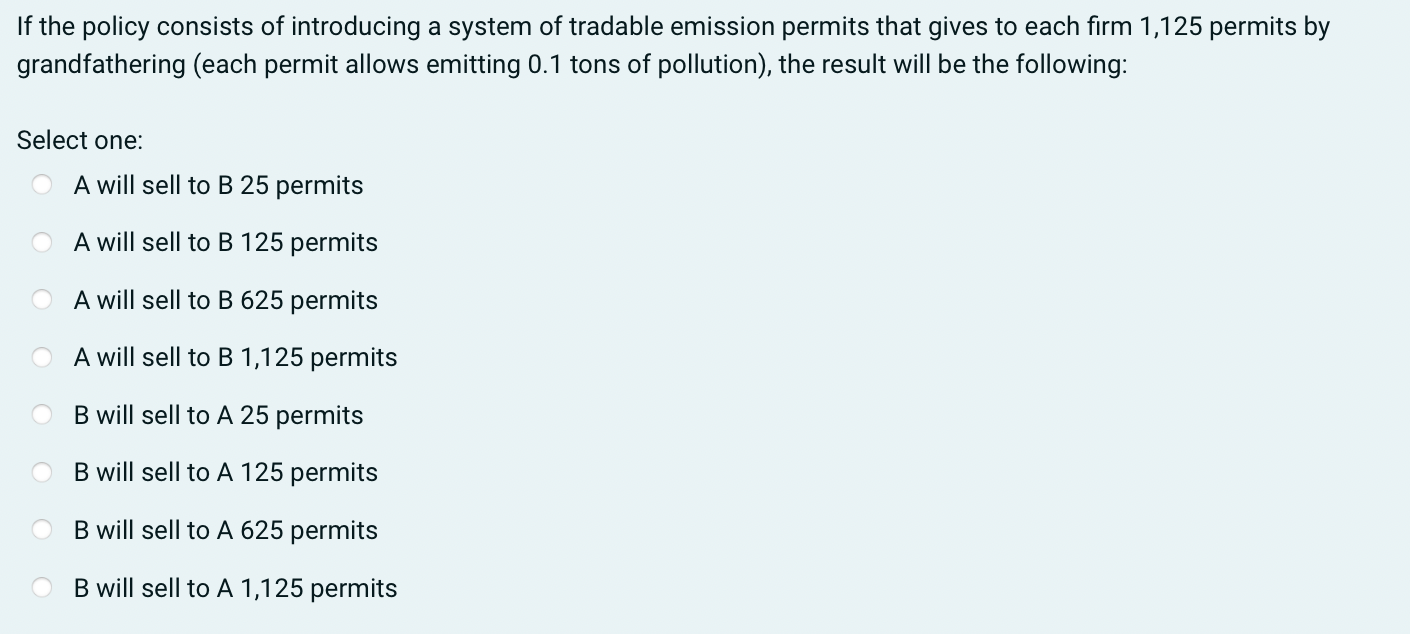Screen dimensions: 1410x634
Task: Select "A will sell to B 1,125 permits"
Action: coord(42,356)
